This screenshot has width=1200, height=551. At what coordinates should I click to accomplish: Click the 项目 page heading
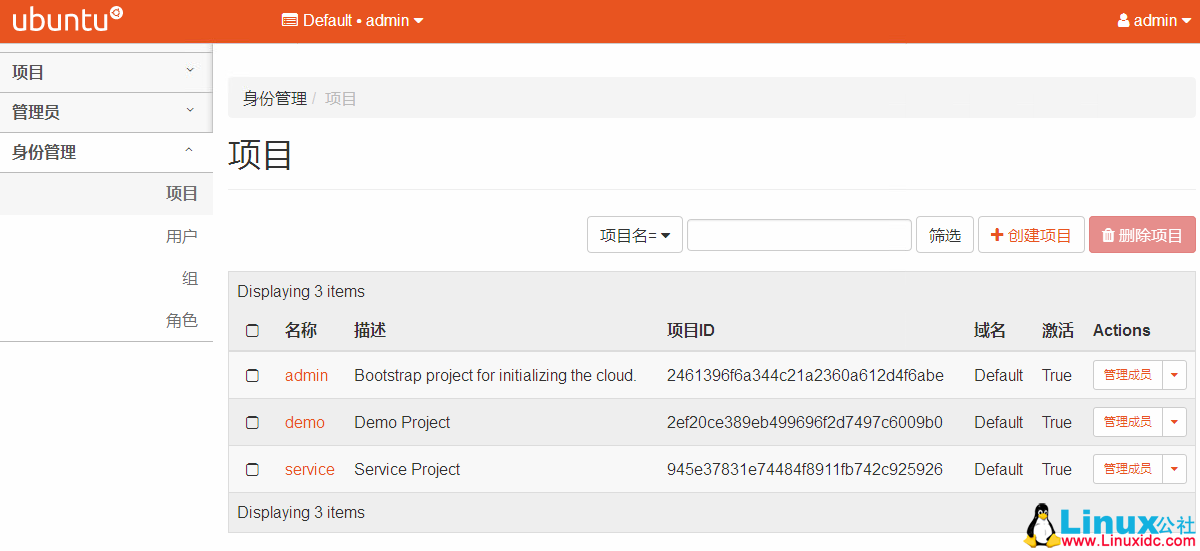(260, 154)
